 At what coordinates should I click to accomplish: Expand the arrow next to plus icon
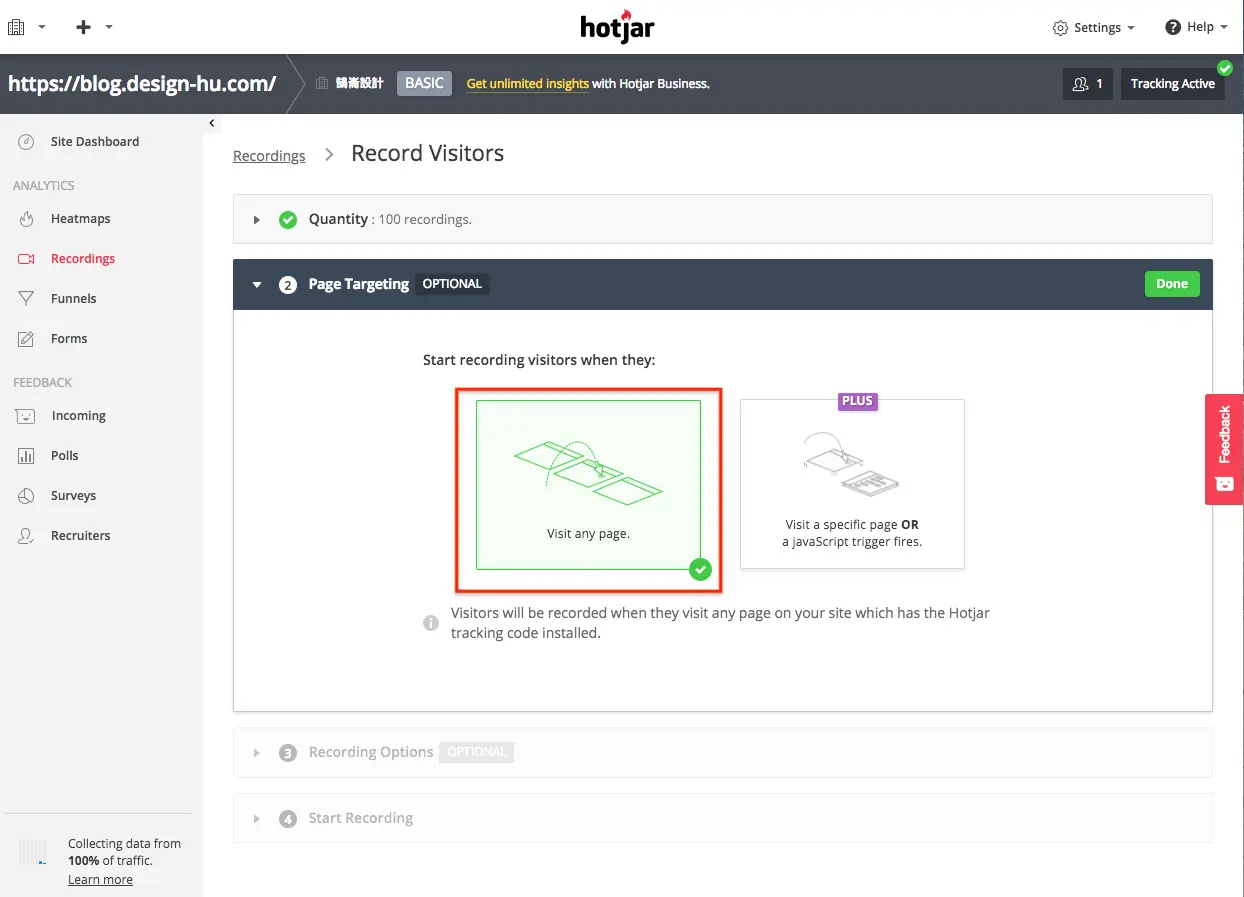(109, 27)
